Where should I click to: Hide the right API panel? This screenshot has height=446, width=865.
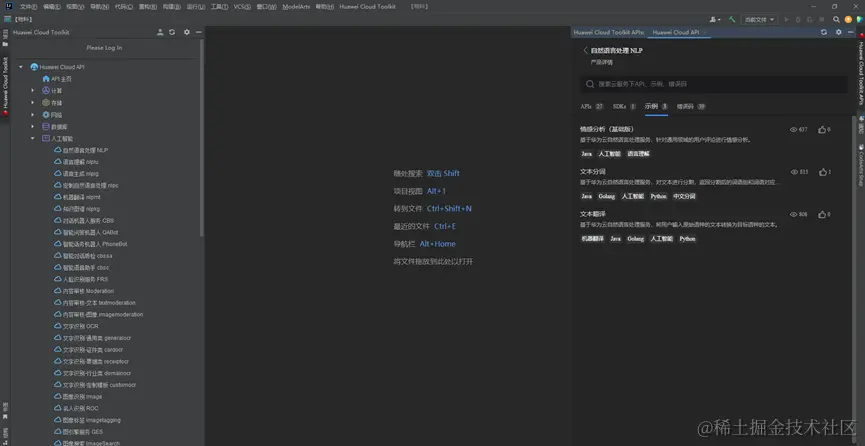click(850, 33)
